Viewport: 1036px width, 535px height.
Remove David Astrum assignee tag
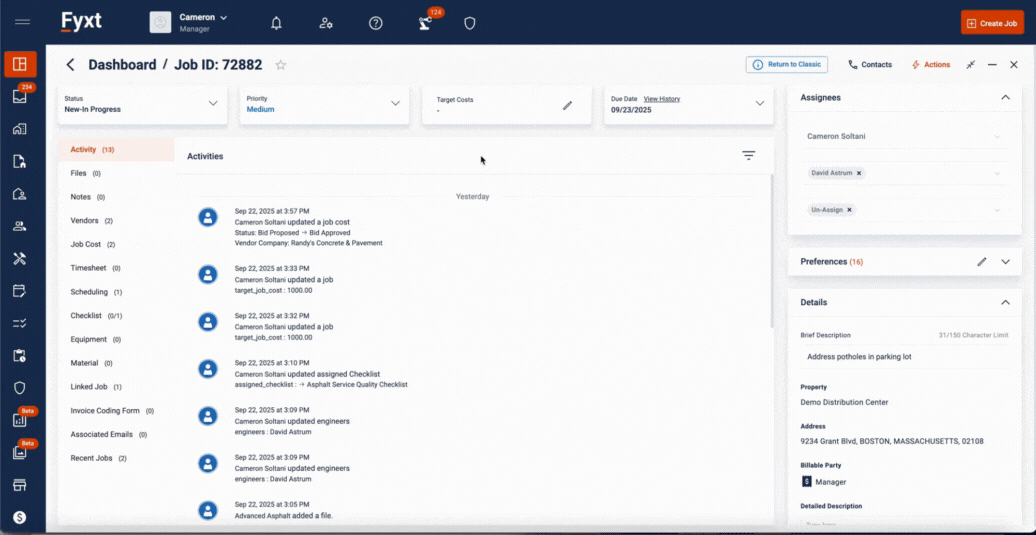859,173
